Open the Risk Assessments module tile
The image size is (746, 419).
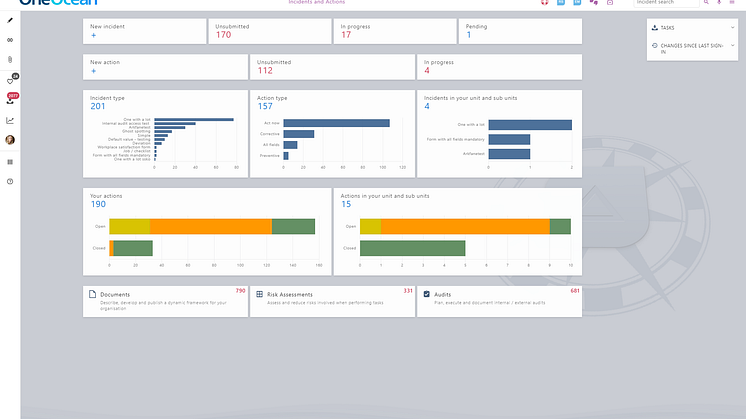[x=333, y=302]
